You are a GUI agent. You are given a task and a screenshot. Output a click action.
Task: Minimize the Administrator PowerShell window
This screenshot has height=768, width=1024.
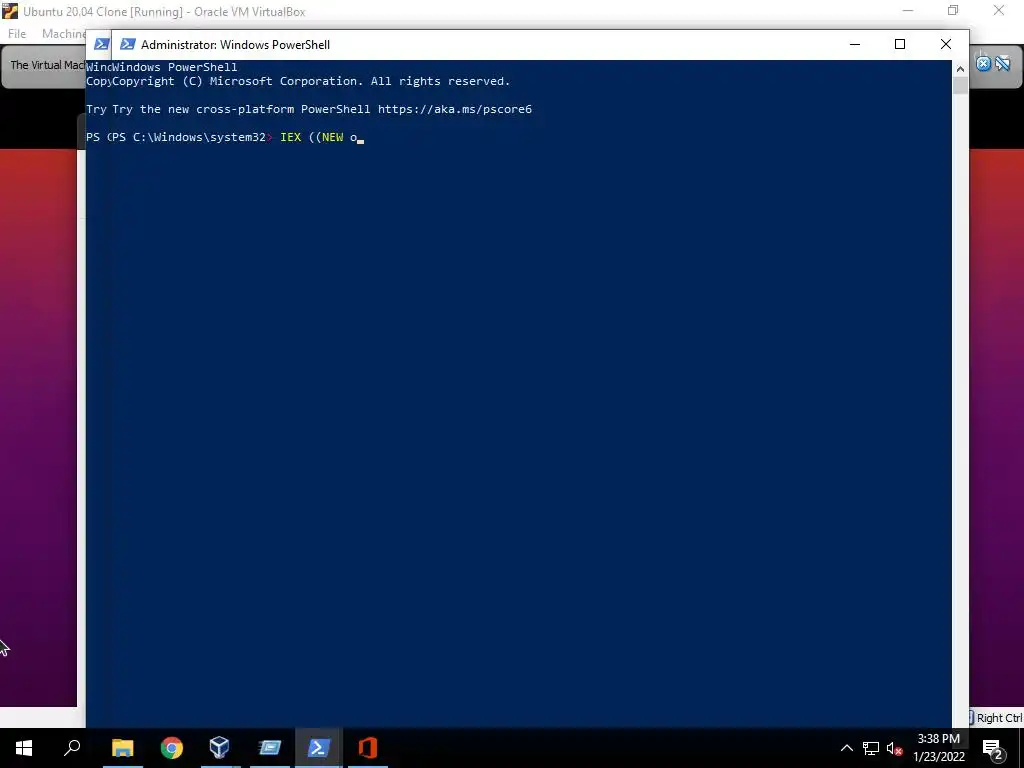(855, 44)
